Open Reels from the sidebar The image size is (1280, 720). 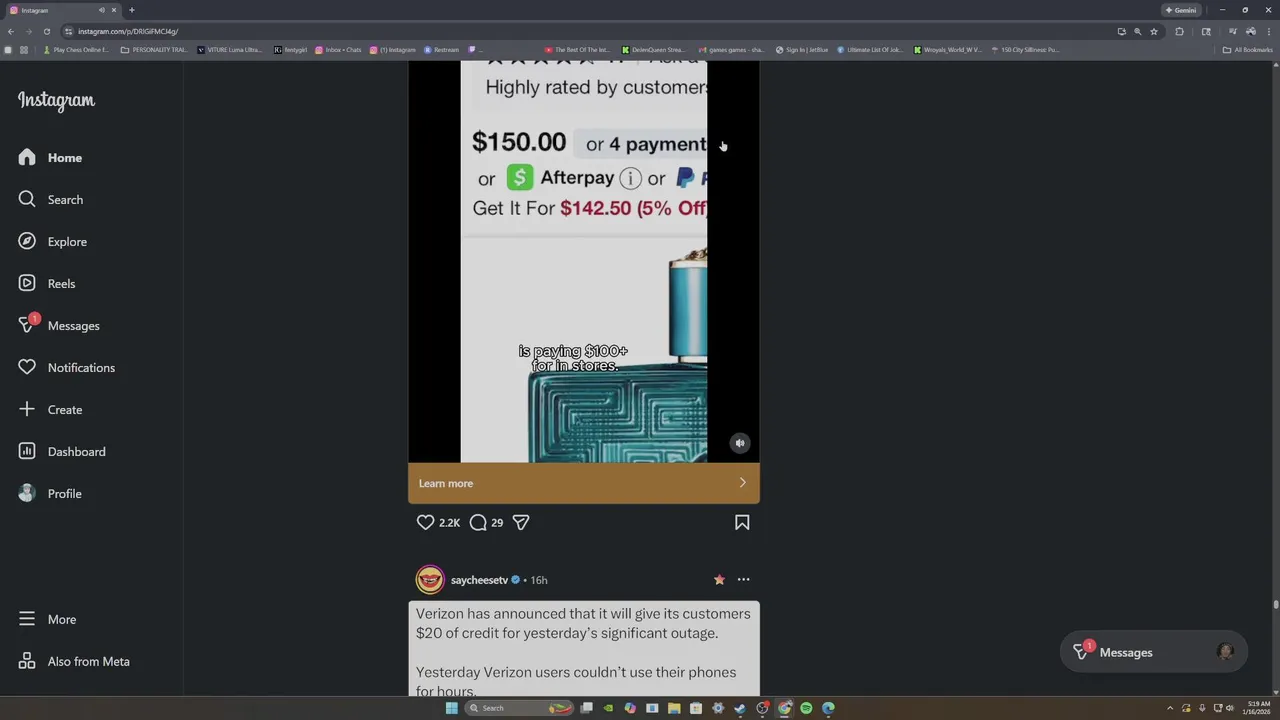point(46,284)
